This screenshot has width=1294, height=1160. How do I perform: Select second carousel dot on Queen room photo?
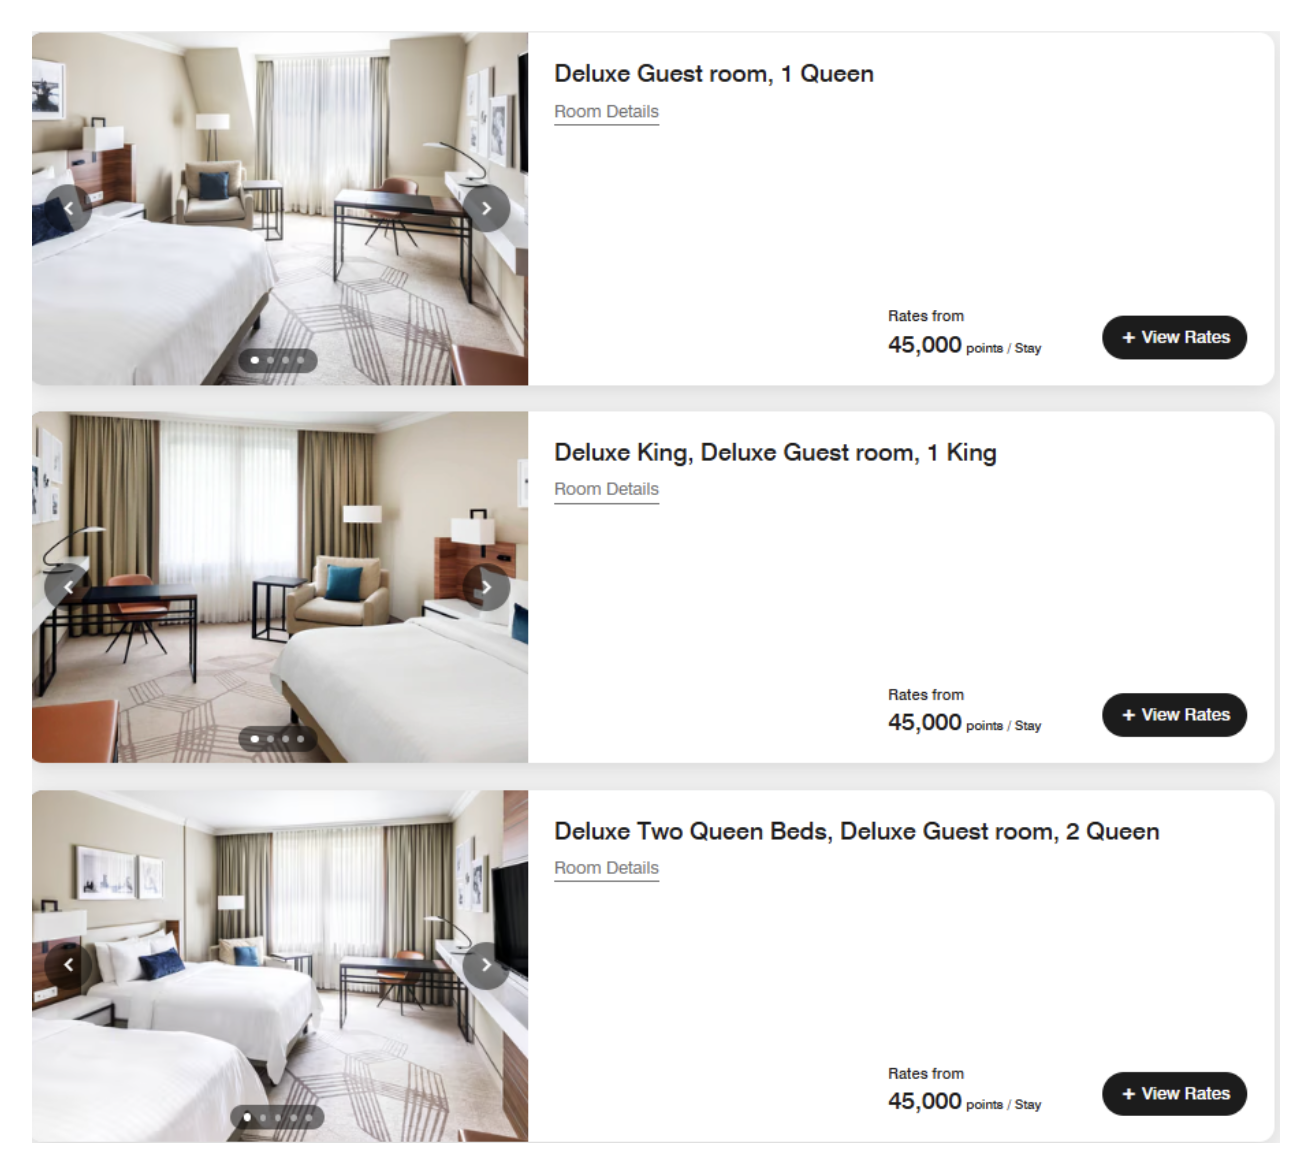pos(270,360)
